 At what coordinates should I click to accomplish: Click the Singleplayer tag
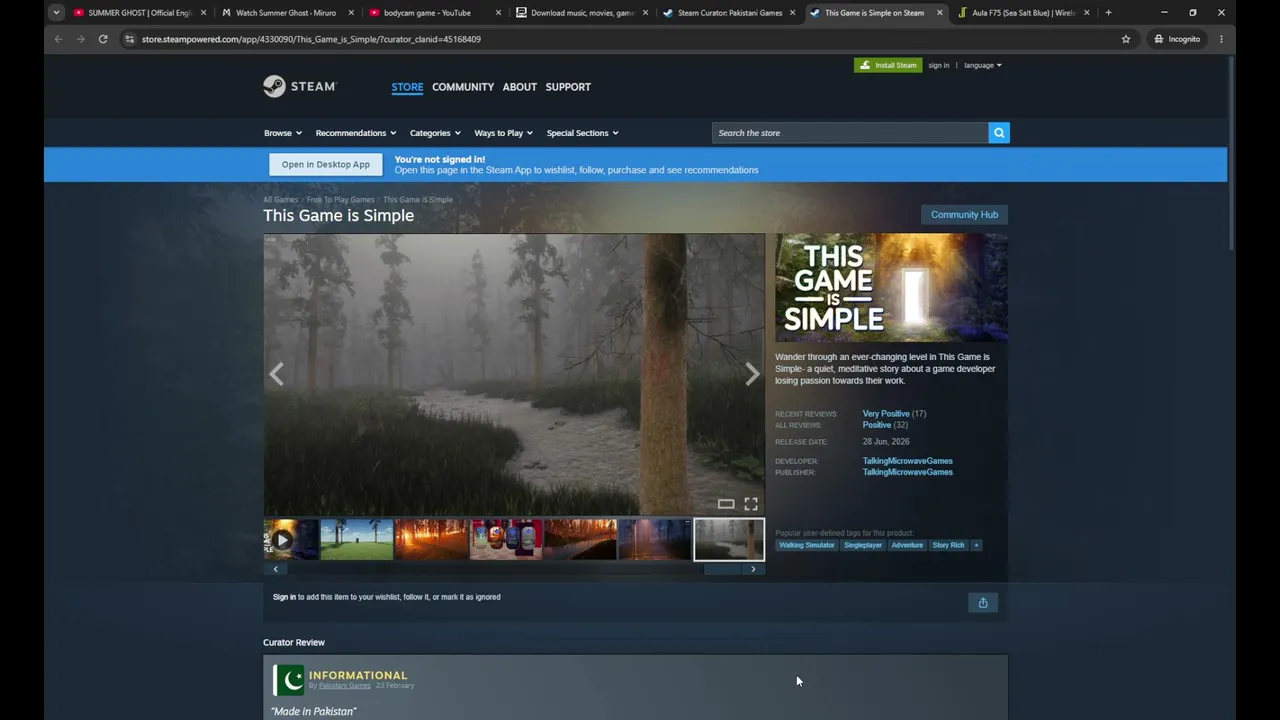click(863, 545)
